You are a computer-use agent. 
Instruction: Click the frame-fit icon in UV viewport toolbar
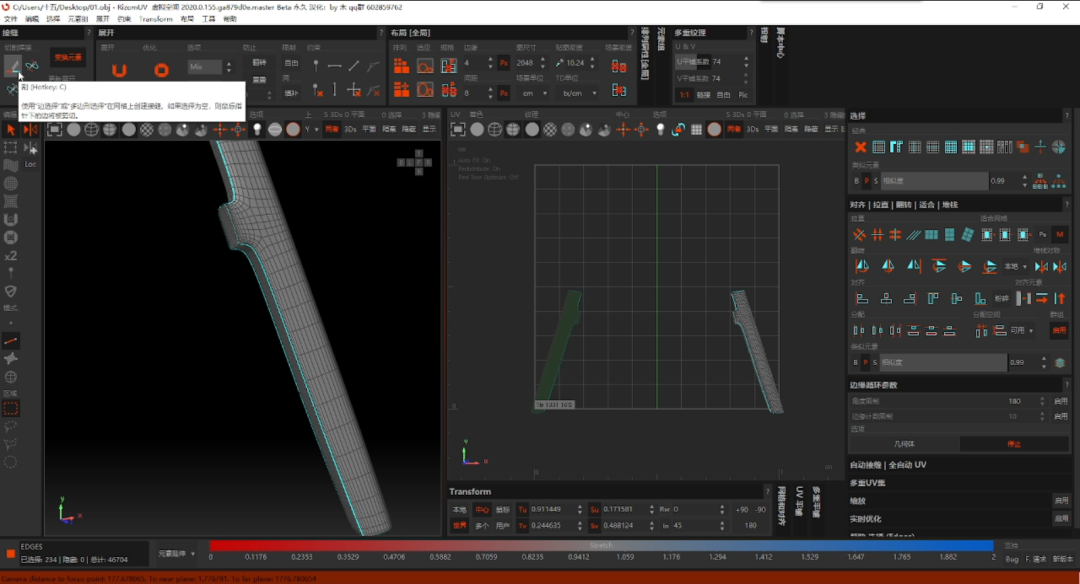click(458, 129)
